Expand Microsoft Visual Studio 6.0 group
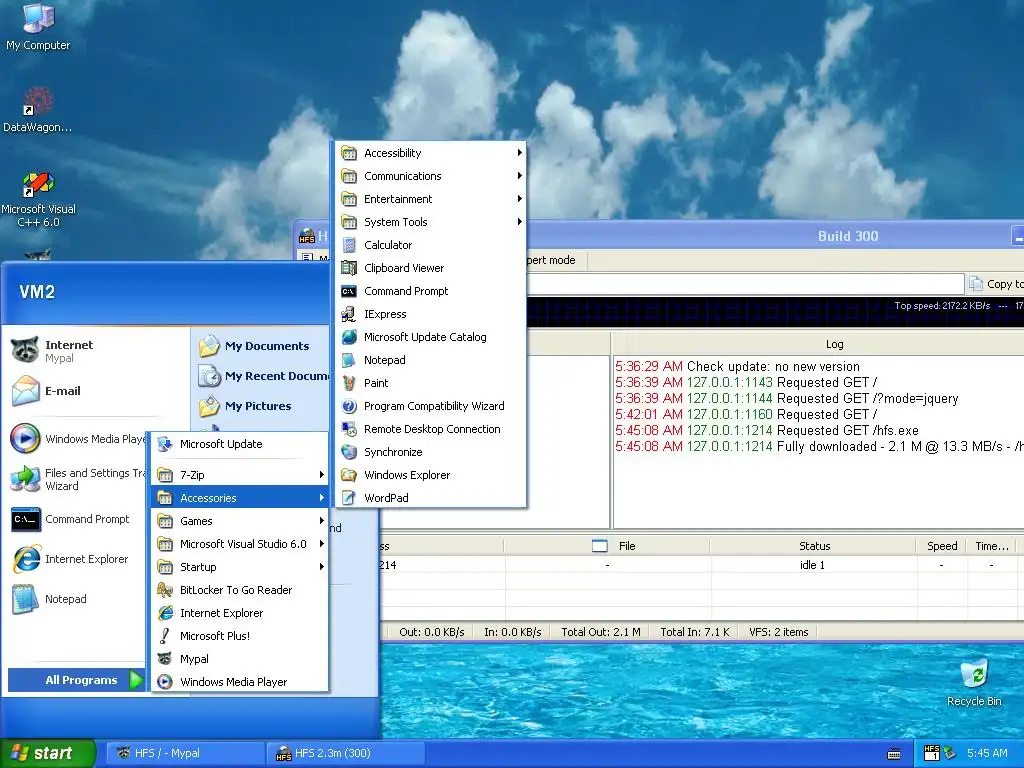The width and height of the screenshot is (1024, 768). 239,544
